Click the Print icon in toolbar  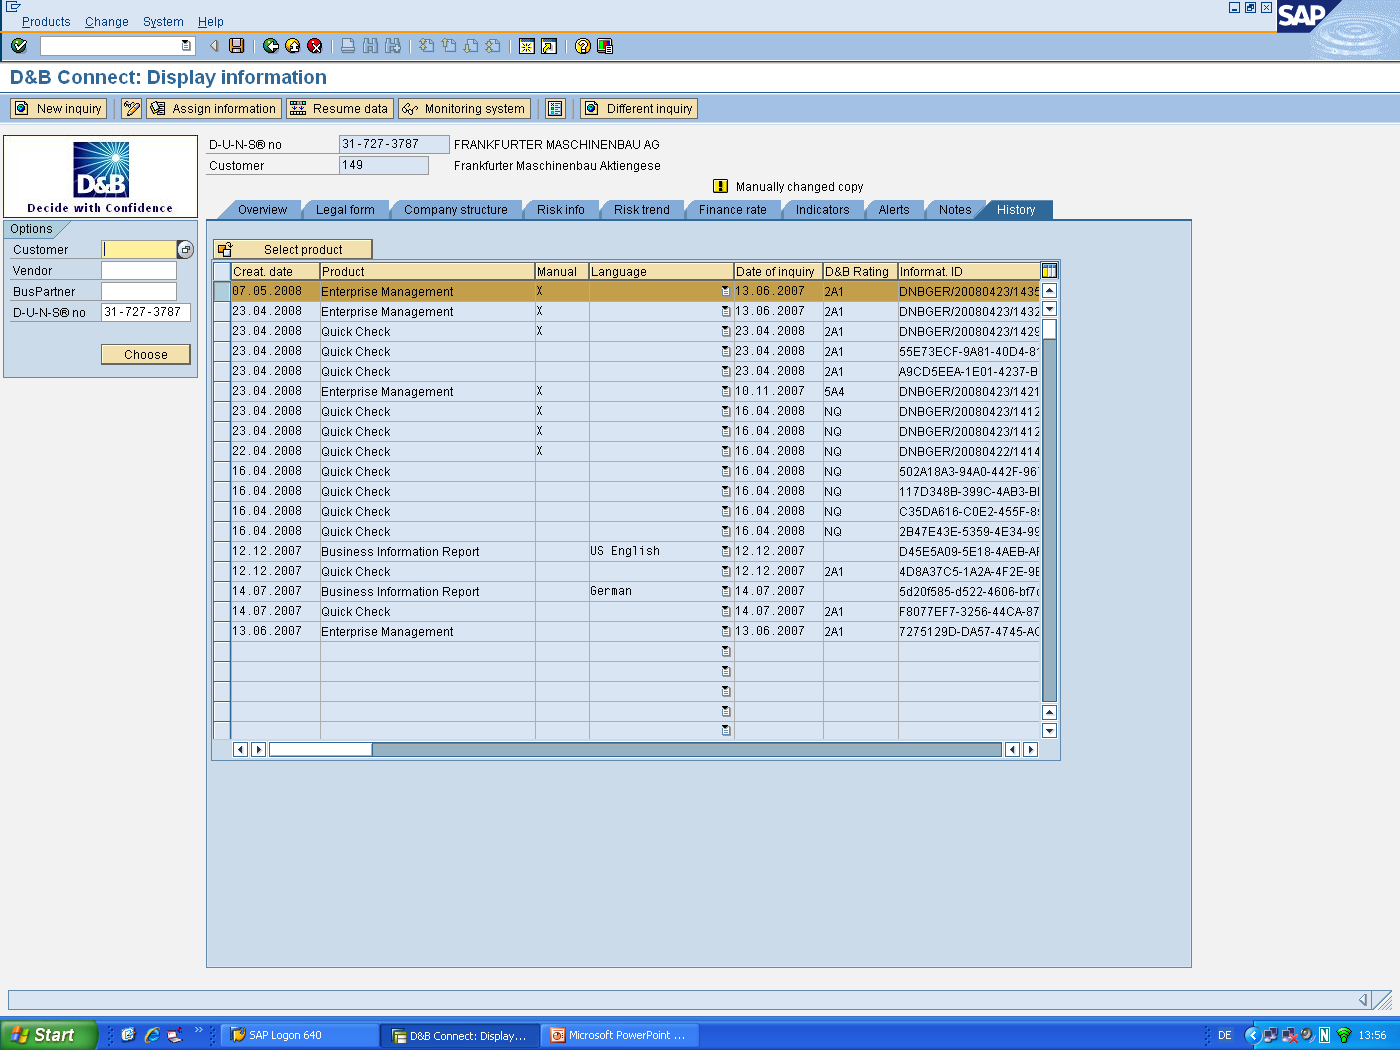[x=348, y=46]
